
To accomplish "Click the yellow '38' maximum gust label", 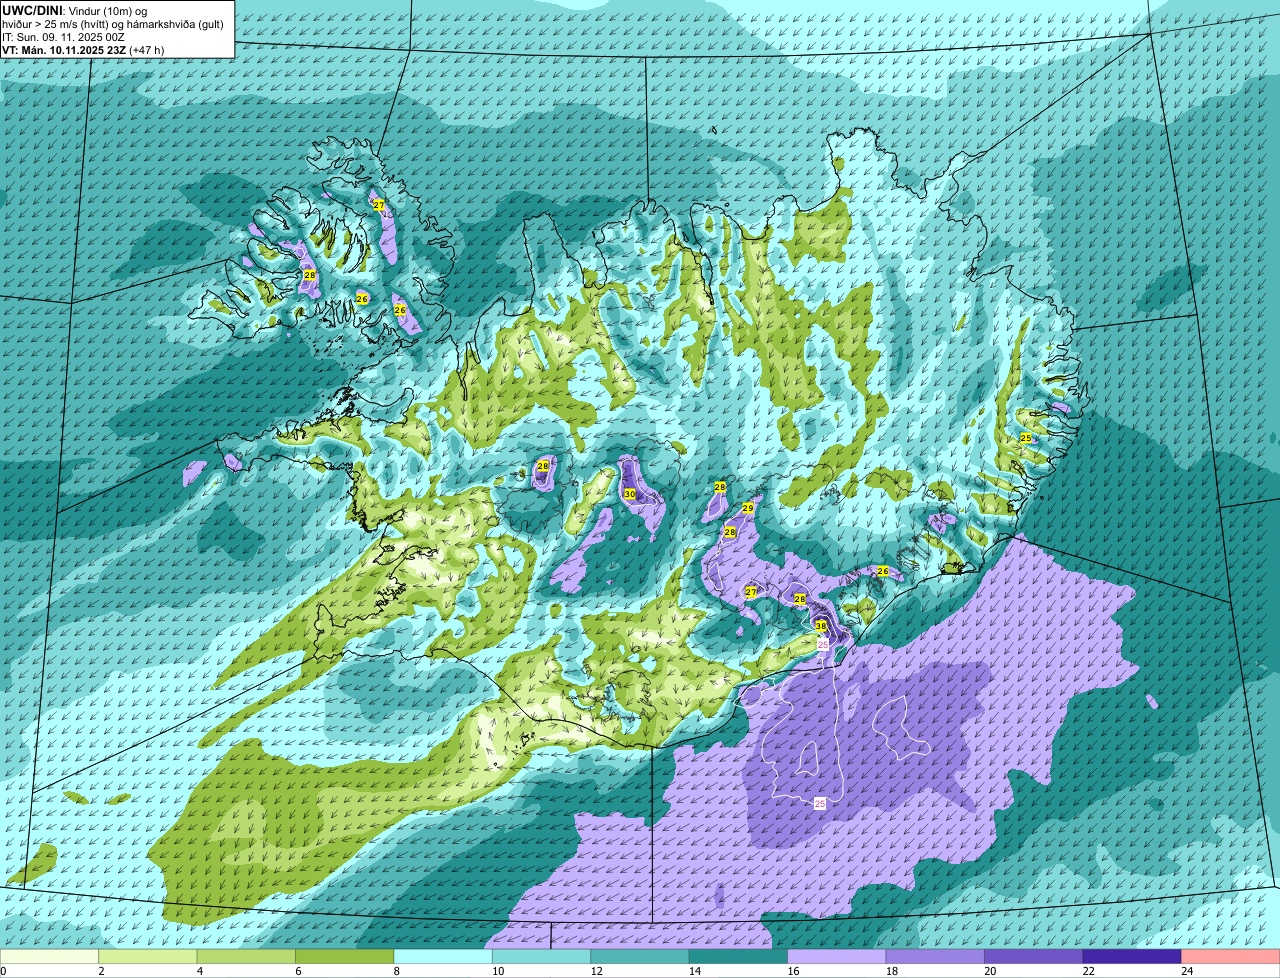I will [821, 626].
